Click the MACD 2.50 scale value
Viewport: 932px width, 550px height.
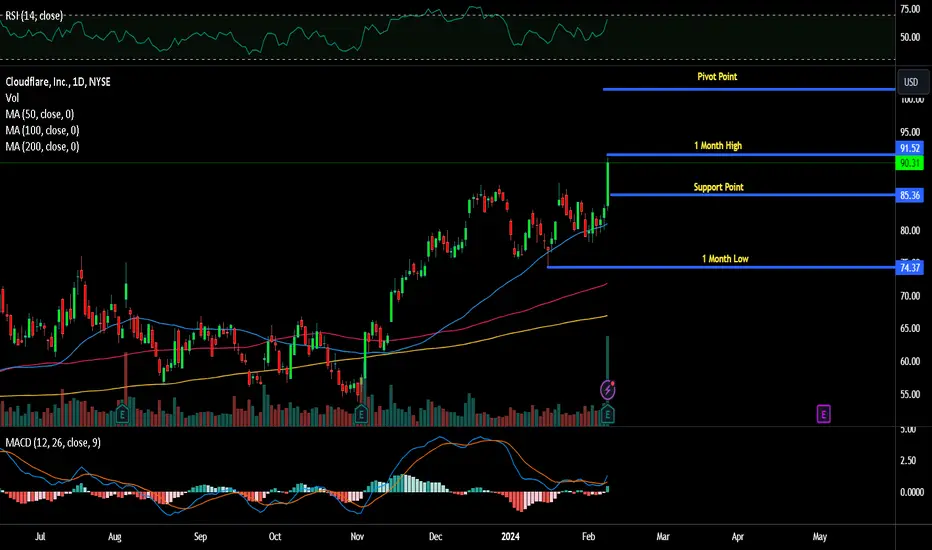(908, 460)
